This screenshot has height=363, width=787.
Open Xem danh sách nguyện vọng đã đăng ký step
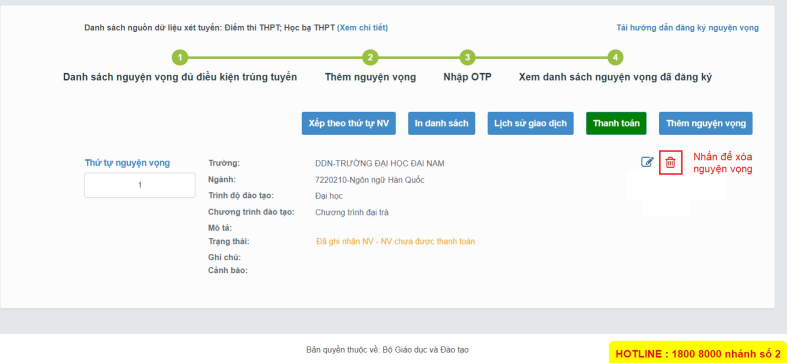615,77
